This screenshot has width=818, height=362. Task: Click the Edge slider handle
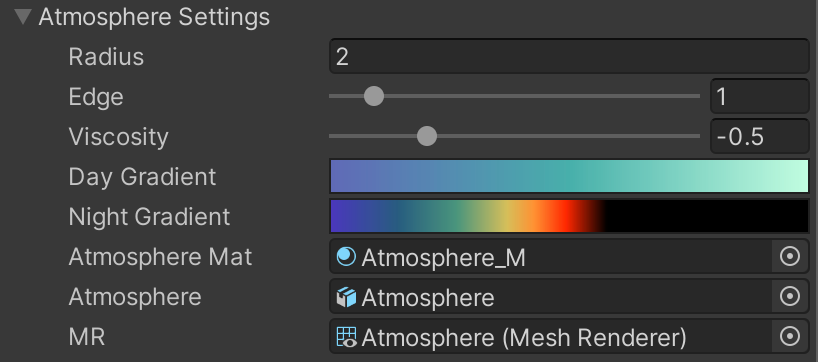click(x=374, y=96)
